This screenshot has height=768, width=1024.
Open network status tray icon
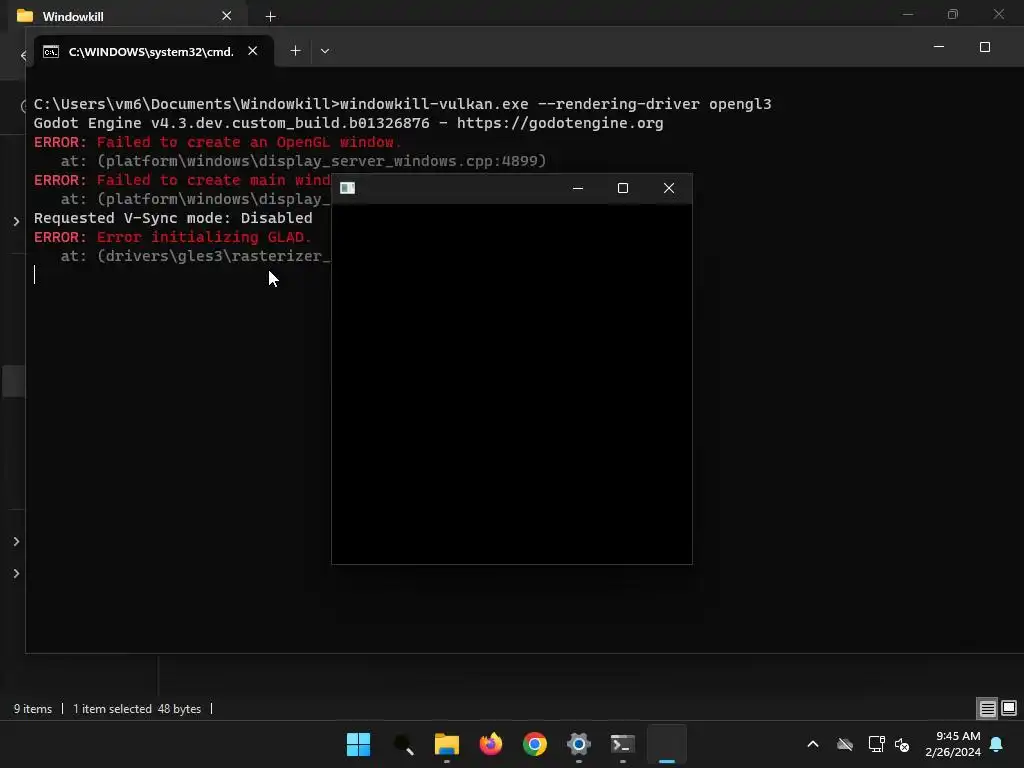876,744
